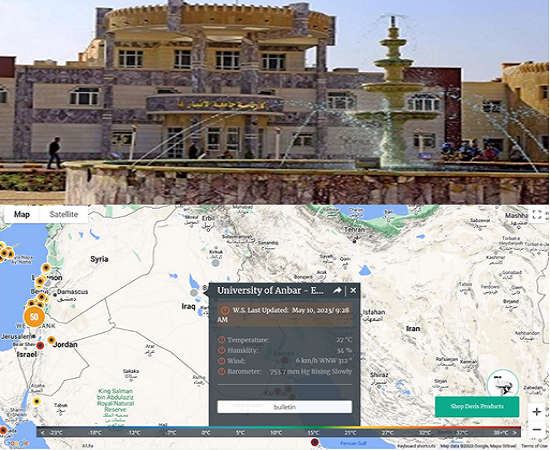The image size is (550, 450).
Task: Select the red station marker near Israel
Action: (40, 345)
